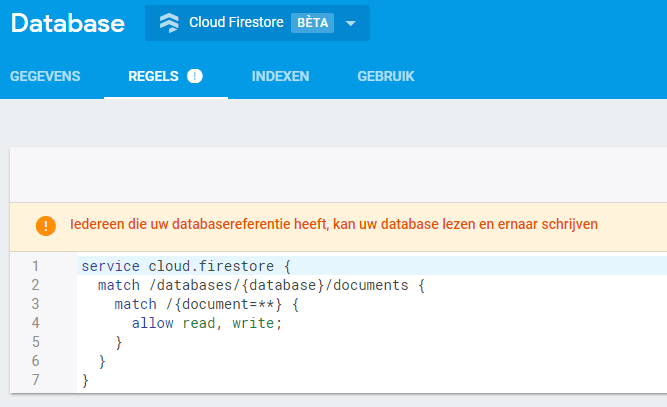Click the BÈTA badge
The height and width of the screenshot is (407, 667).
pos(311,23)
